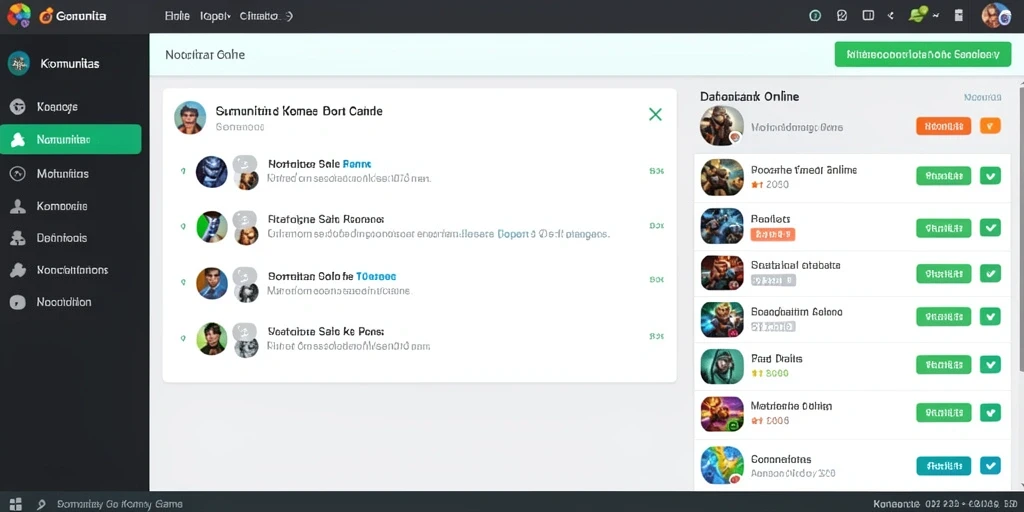
Task: Click the teal button for Connonoiotos
Action: click(x=944, y=466)
